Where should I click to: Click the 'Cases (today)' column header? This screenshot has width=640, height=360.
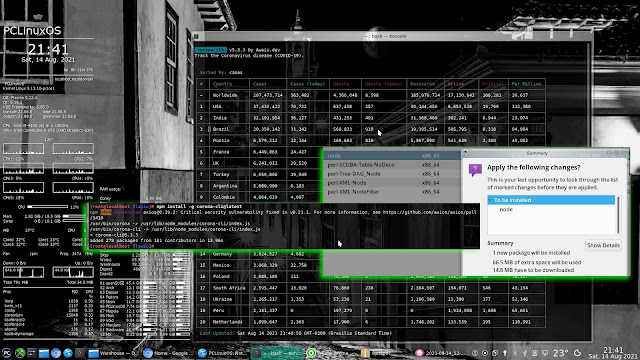pyautogui.click(x=308, y=84)
